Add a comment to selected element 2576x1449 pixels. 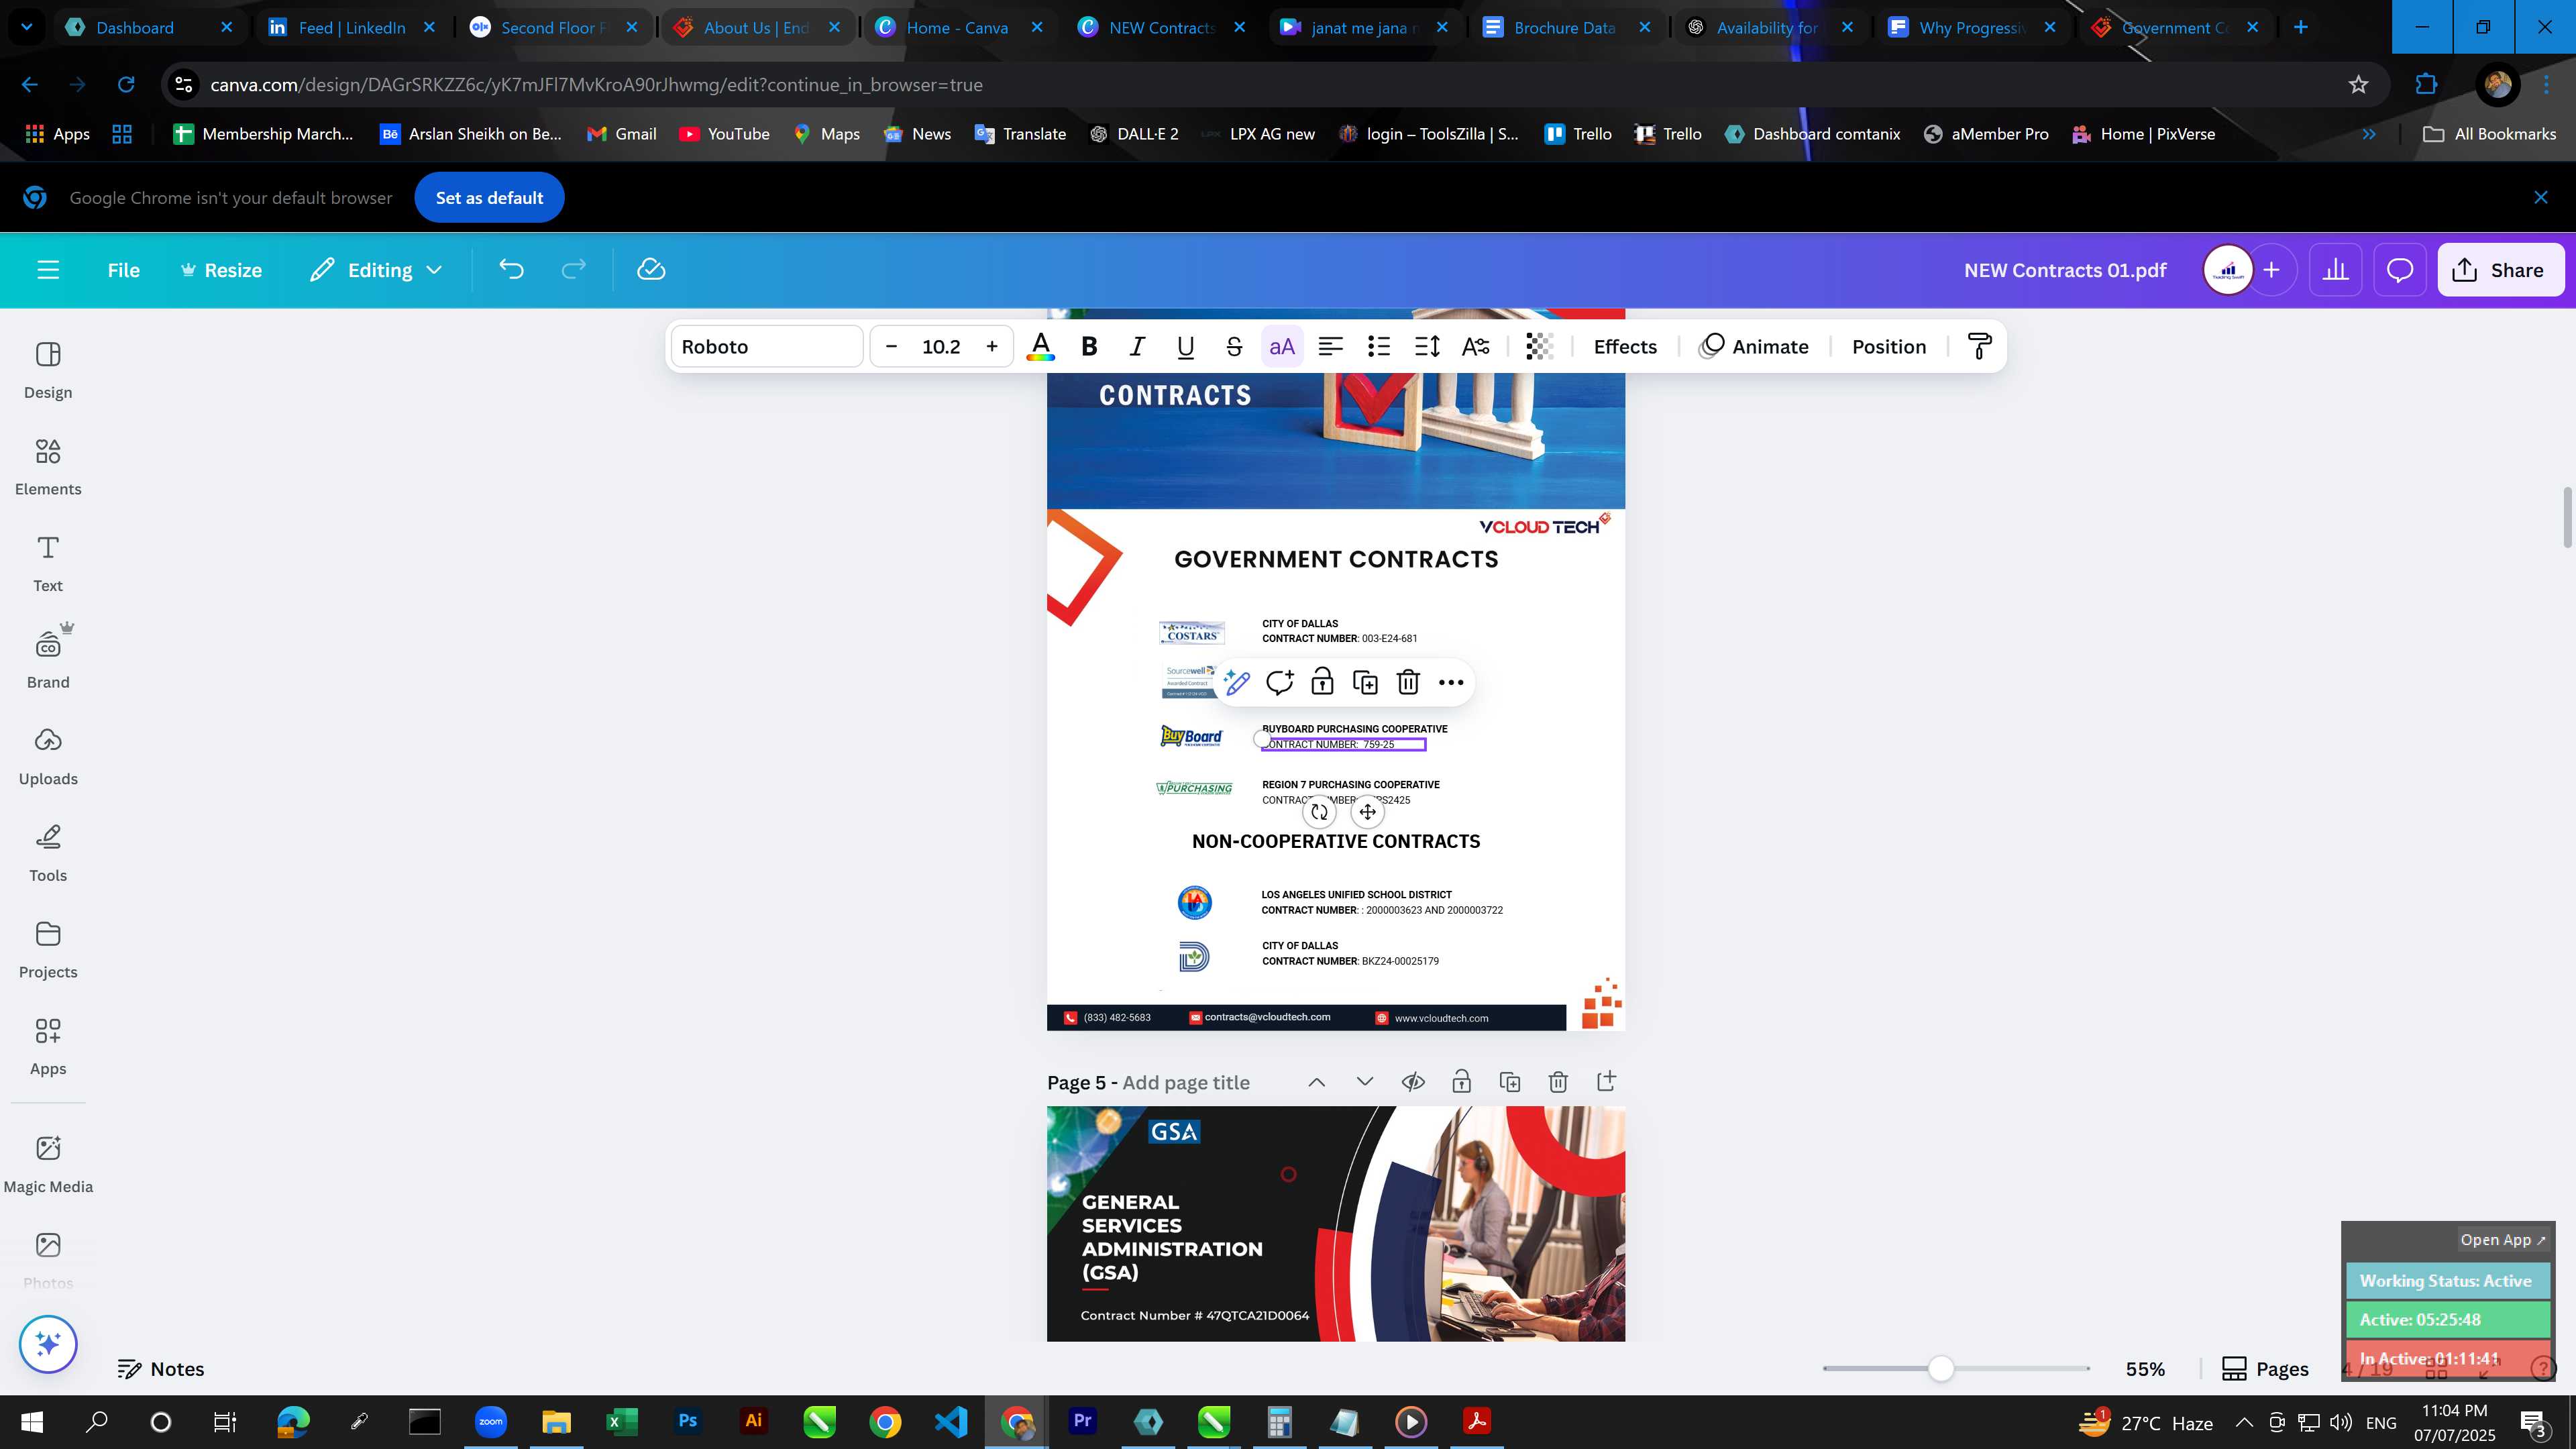[x=1280, y=683]
